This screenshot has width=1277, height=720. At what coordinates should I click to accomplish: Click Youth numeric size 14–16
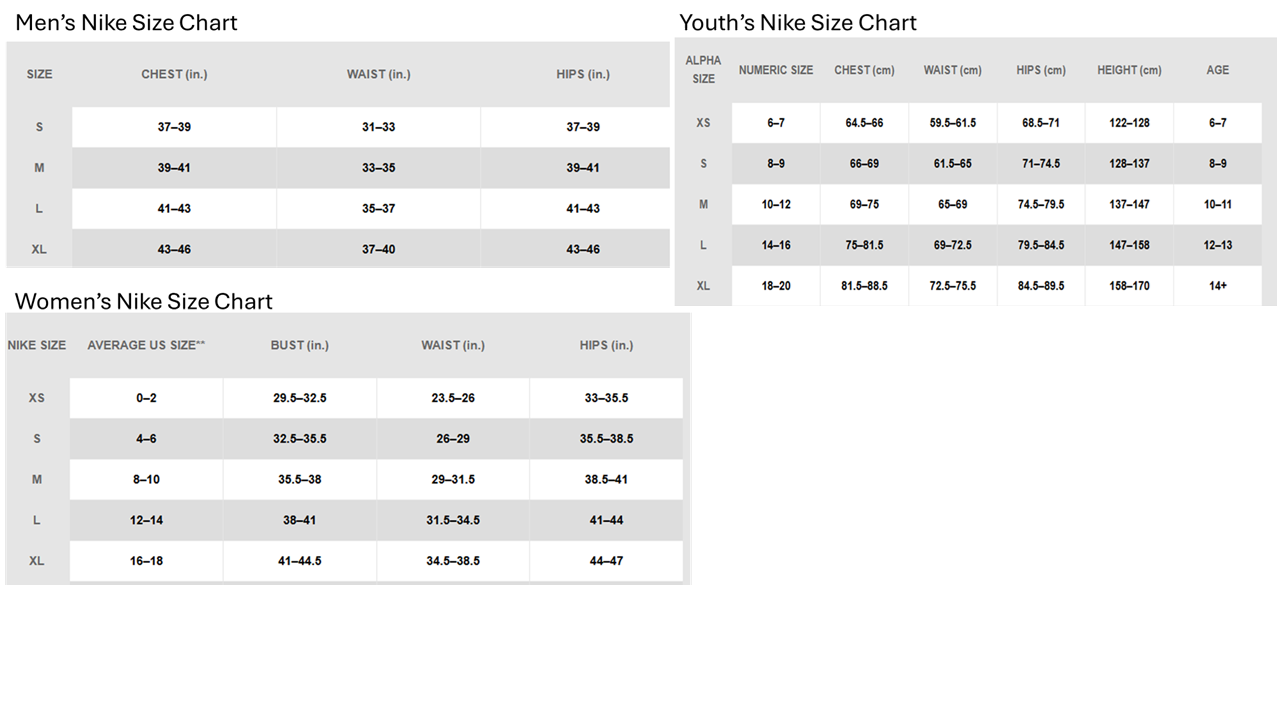click(x=776, y=245)
